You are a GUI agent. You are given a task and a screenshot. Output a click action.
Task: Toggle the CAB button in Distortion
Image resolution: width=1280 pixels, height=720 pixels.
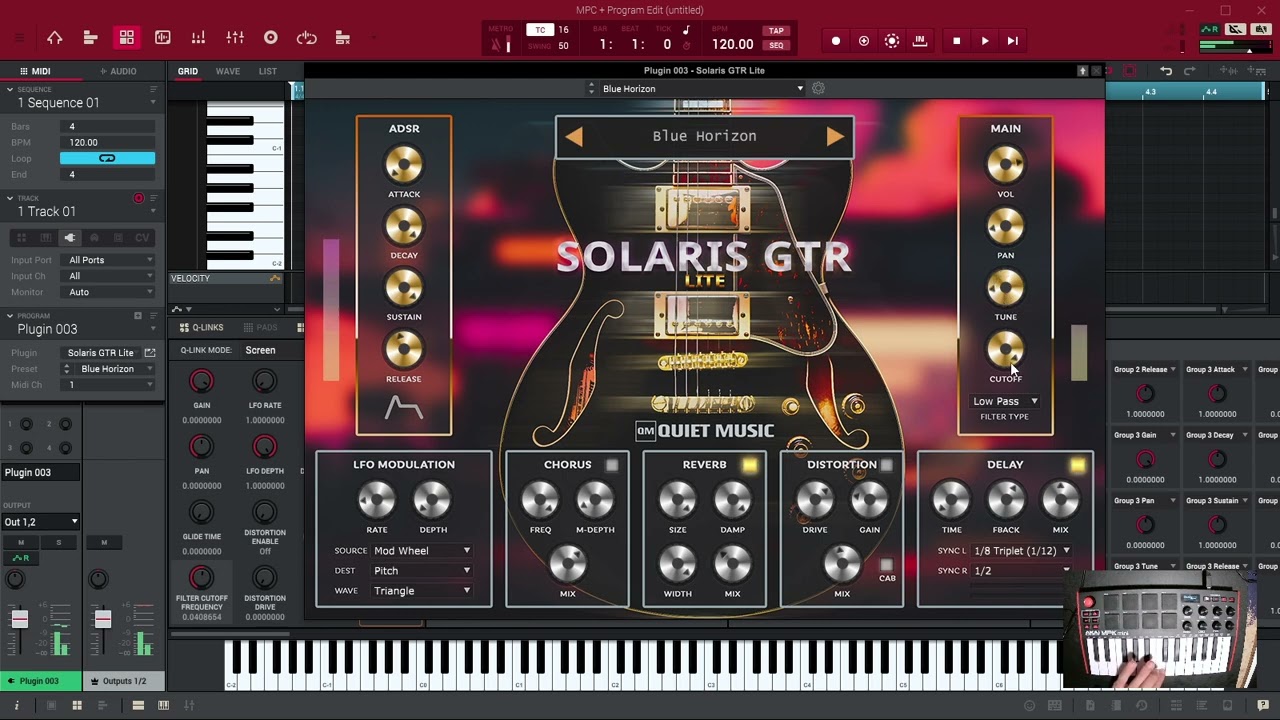point(886,566)
